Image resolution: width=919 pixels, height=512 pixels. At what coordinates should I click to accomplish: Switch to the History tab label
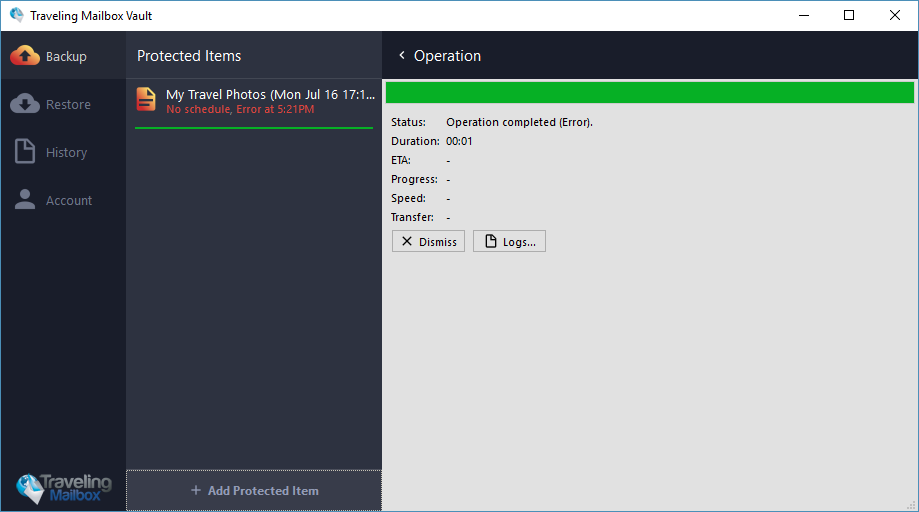click(66, 153)
